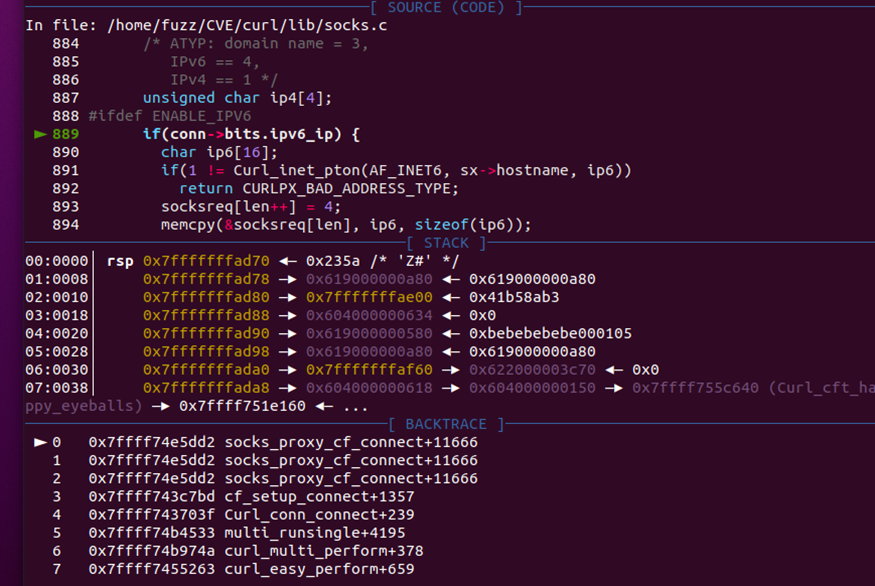Click the curl_multi_perform+378 frame
875x586 pixels.
[x=323, y=551]
